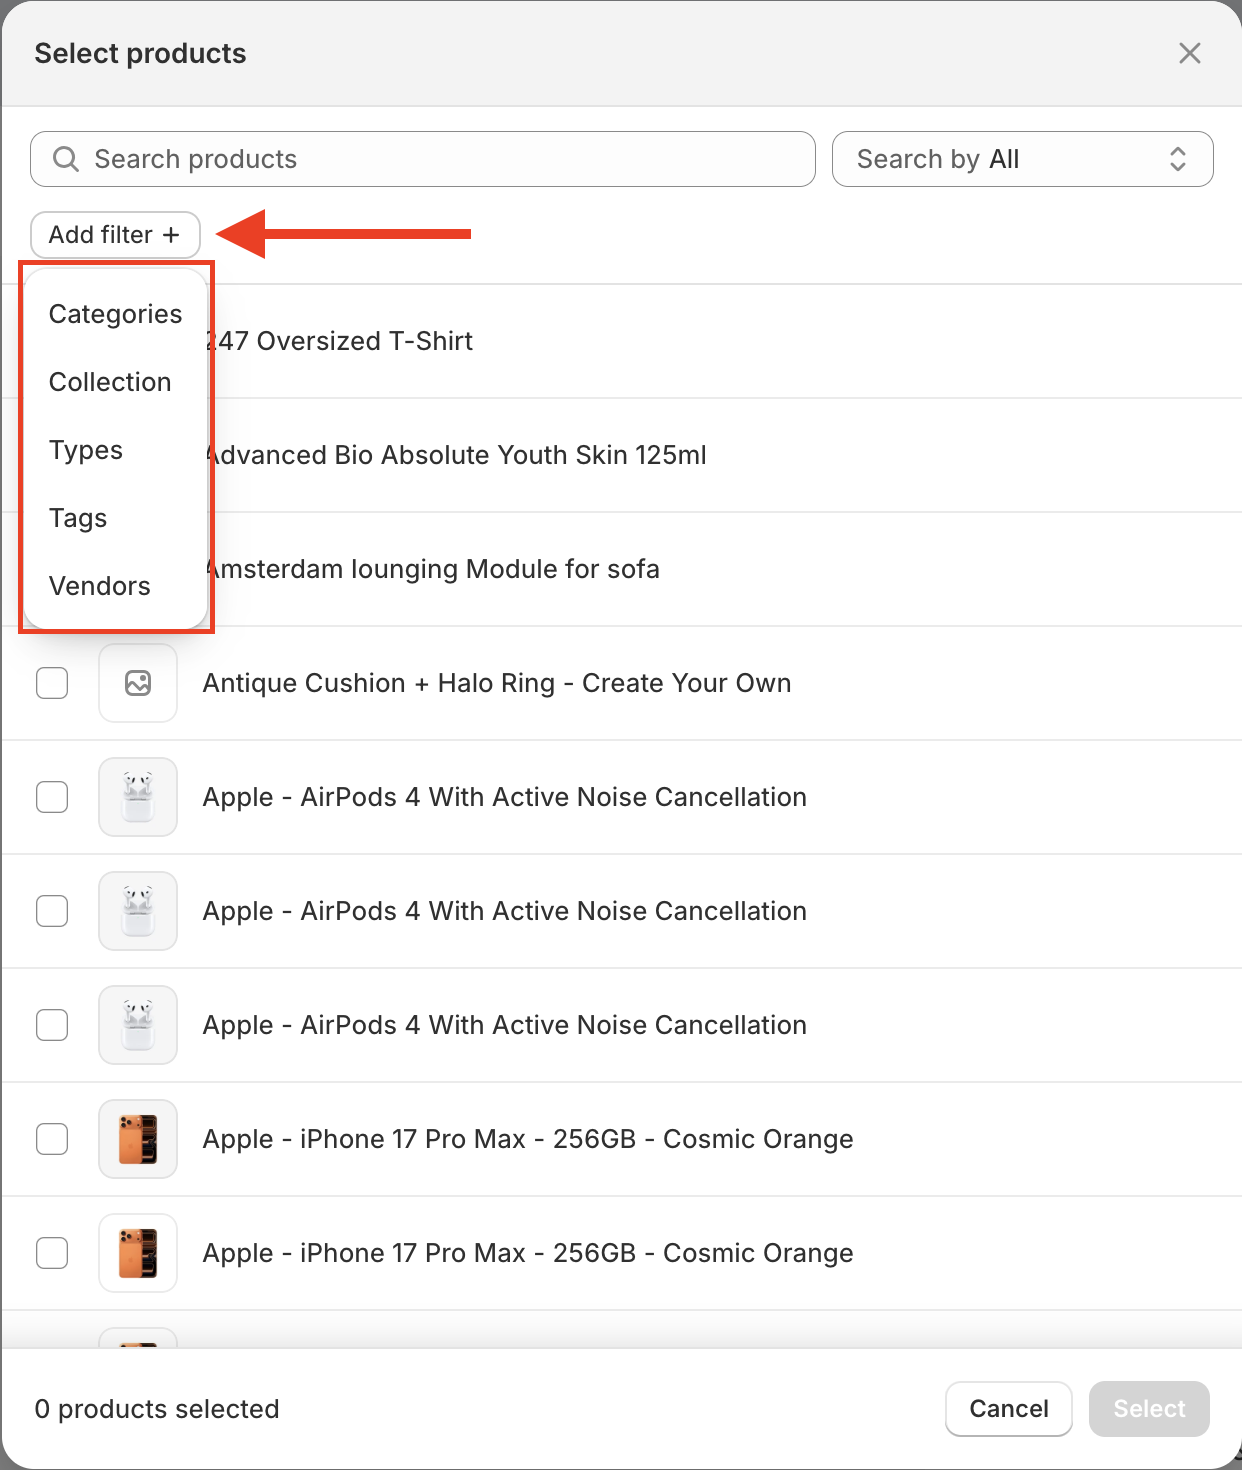This screenshot has height=1470, width=1242.
Task: Check the first Apple AirPods 4 checkbox
Action: 52,797
